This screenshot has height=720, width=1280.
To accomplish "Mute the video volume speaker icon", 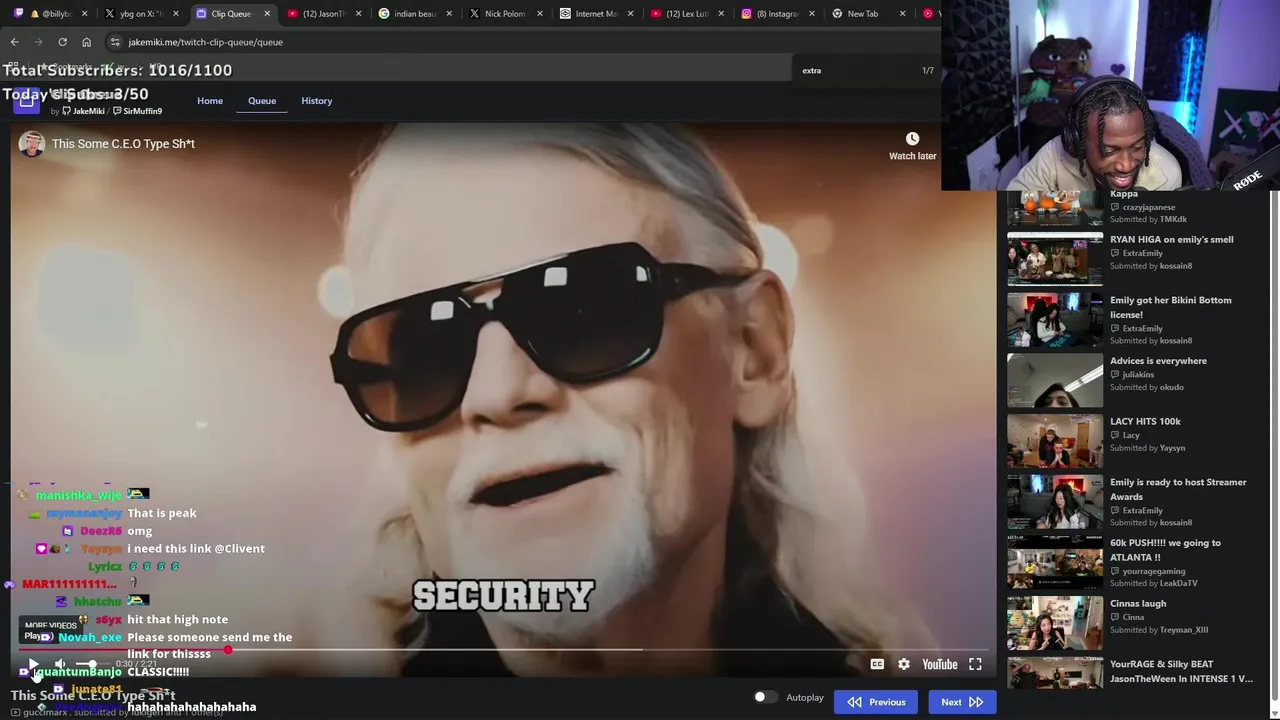I will tap(60, 664).
